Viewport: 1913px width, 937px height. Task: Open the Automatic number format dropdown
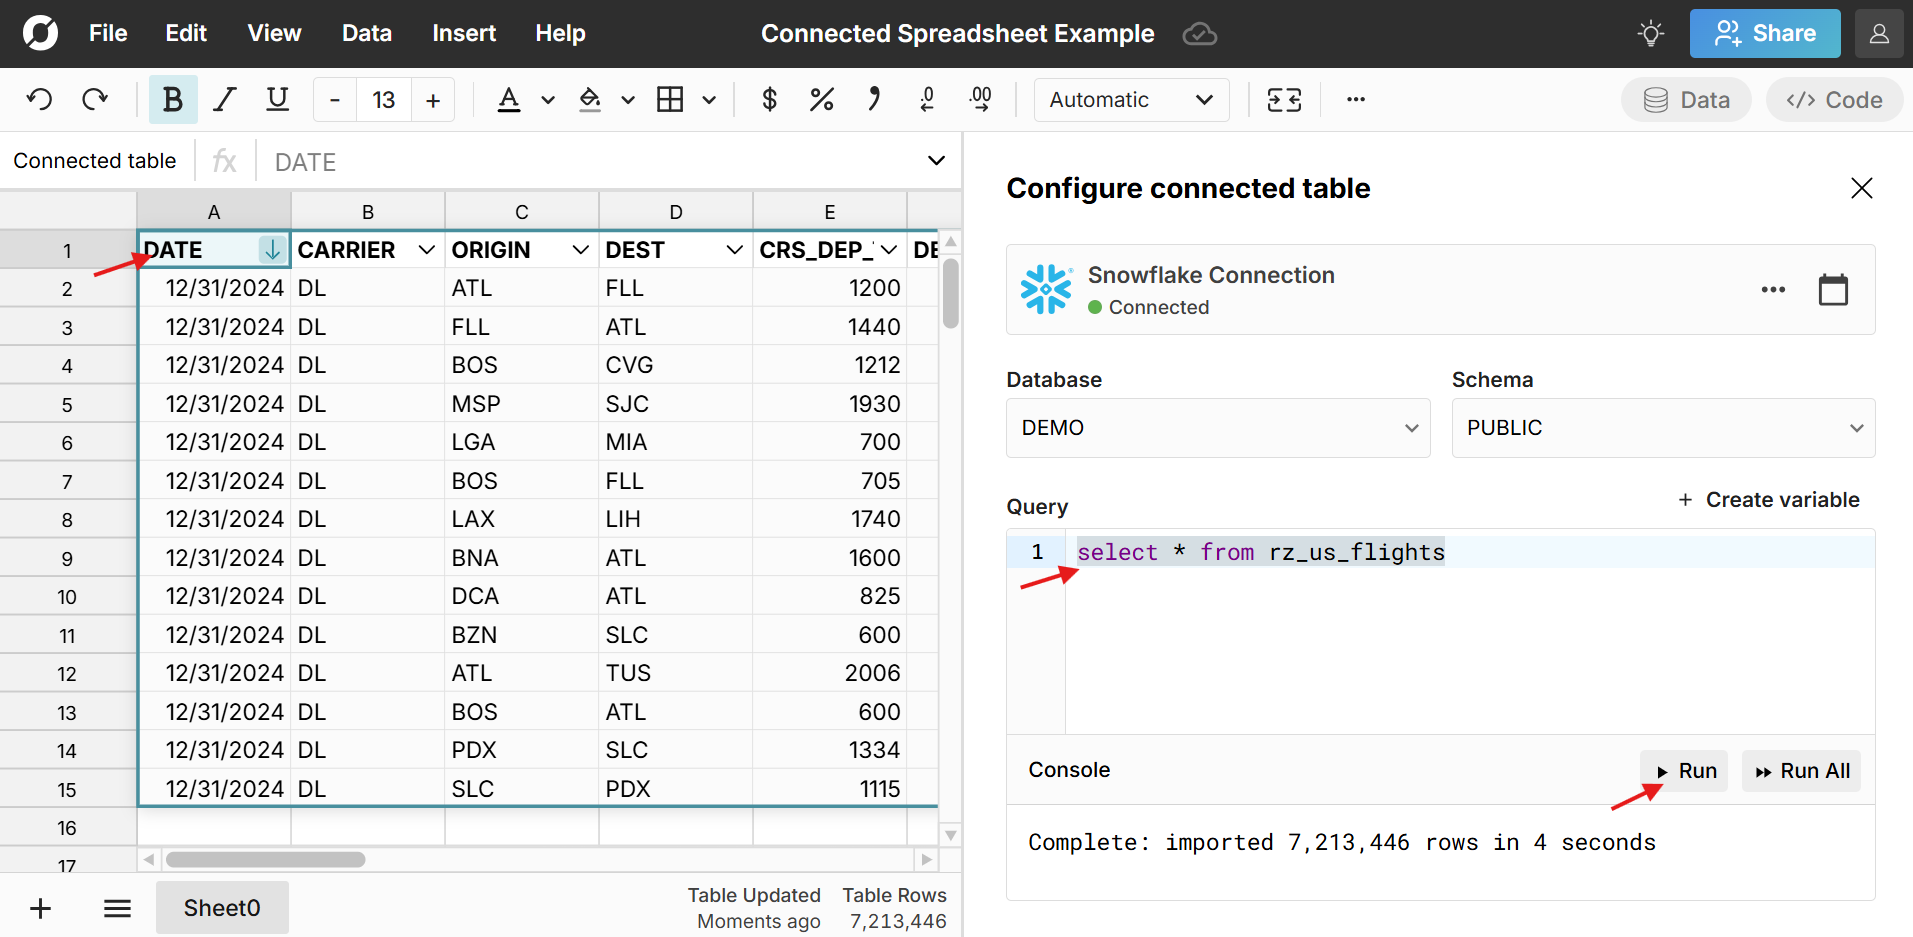coord(1131,99)
